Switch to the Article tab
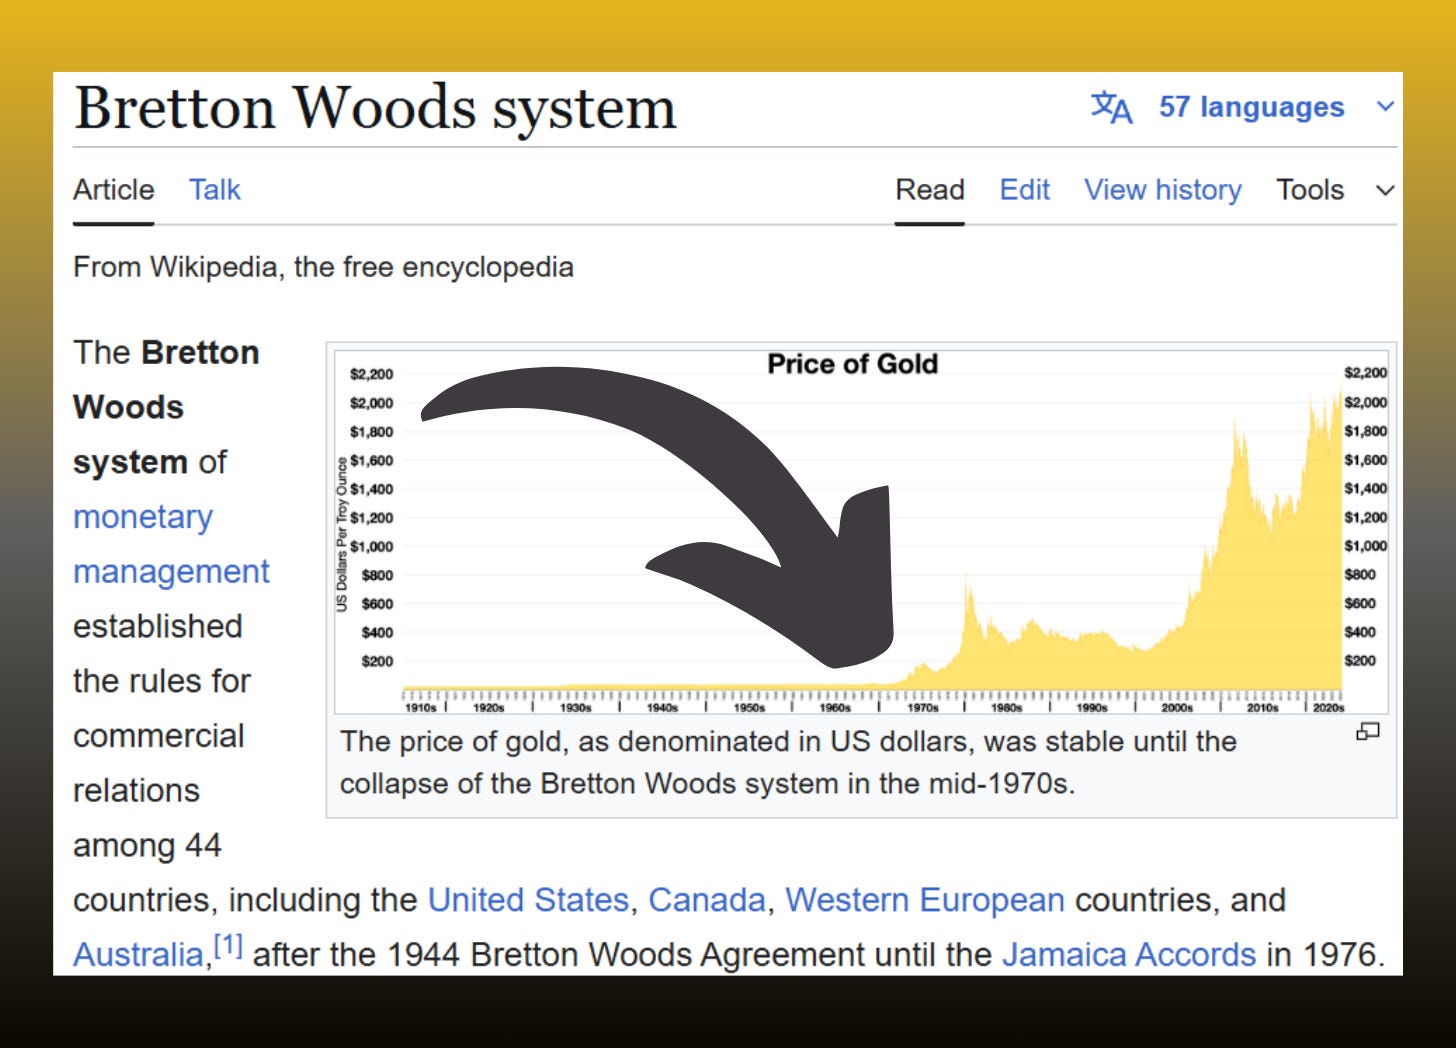1456x1048 pixels. pos(114,190)
